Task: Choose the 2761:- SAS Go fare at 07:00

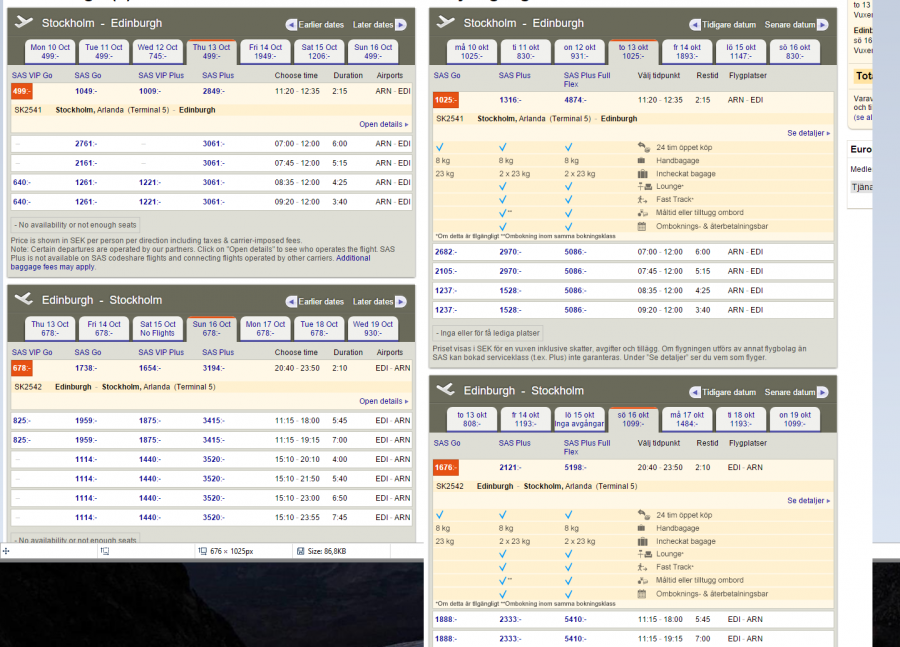Action: [x=86, y=143]
